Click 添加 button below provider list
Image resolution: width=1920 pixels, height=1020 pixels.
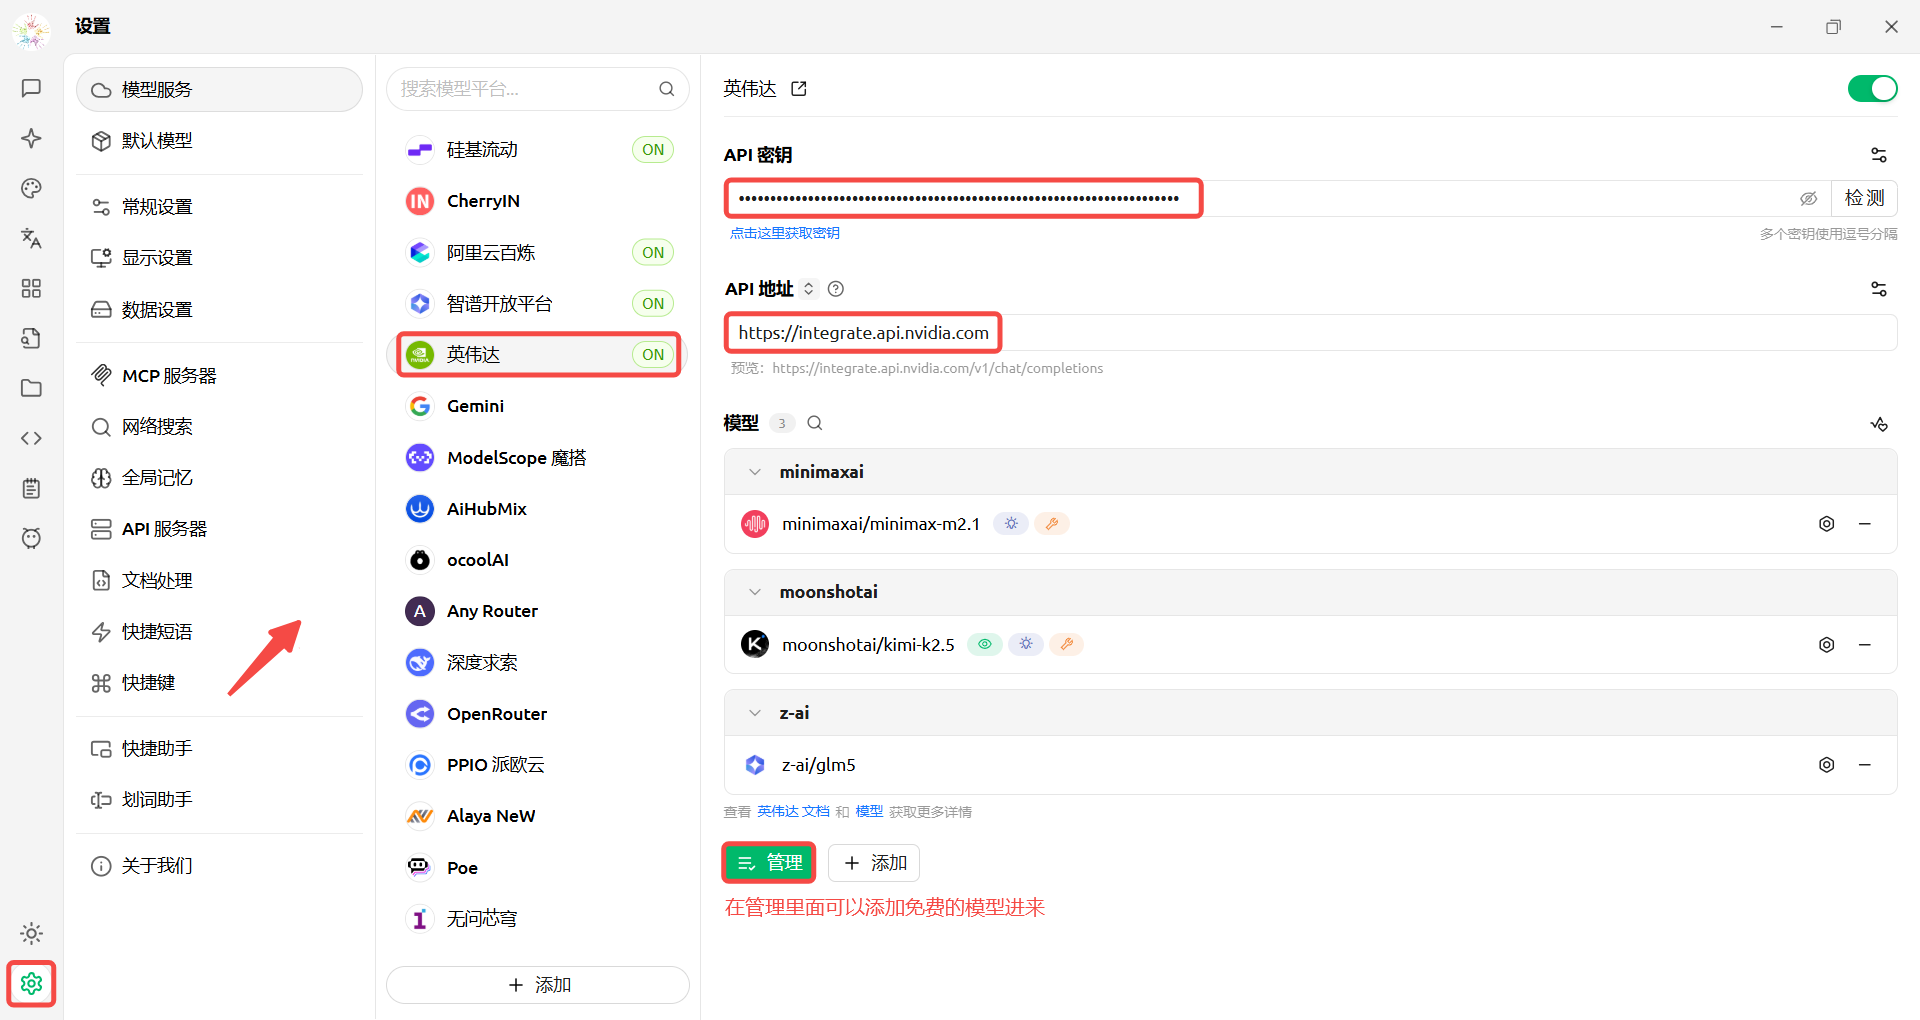538,985
